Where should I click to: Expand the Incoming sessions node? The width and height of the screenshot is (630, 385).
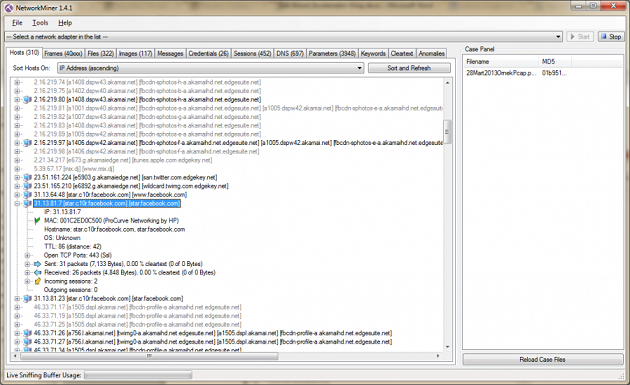click(27, 281)
